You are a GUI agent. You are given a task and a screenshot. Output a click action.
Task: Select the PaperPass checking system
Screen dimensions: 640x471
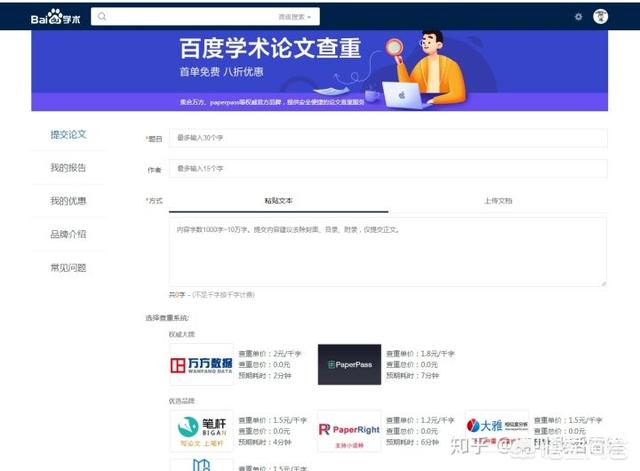point(349,364)
